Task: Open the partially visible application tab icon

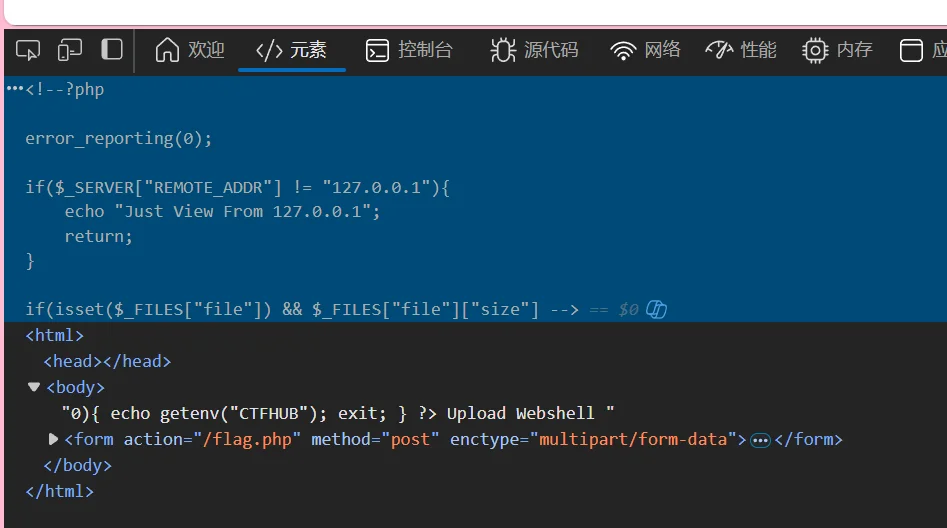Action: pos(911,50)
